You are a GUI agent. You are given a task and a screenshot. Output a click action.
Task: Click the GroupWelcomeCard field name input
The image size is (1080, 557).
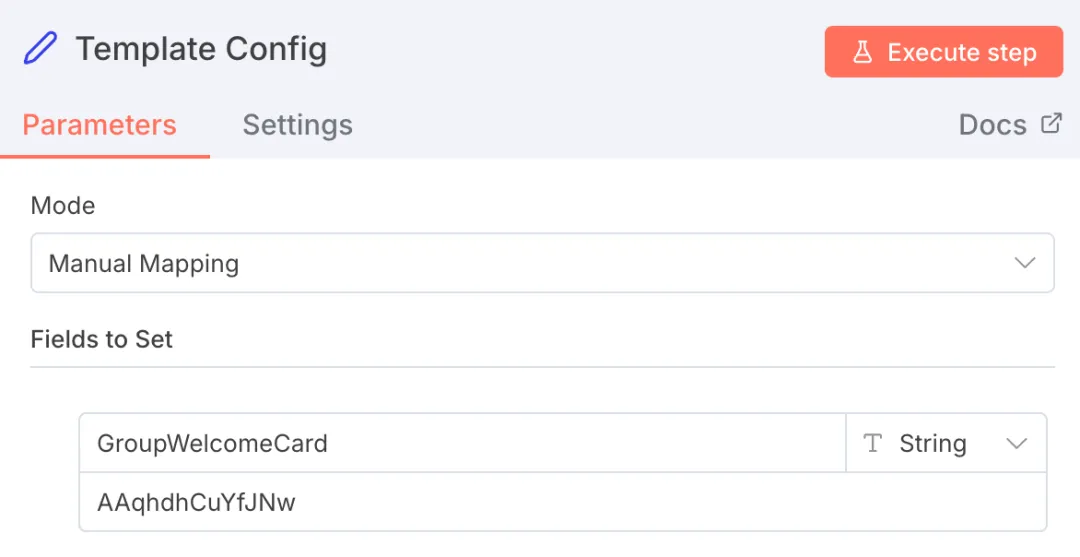point(462,443)
